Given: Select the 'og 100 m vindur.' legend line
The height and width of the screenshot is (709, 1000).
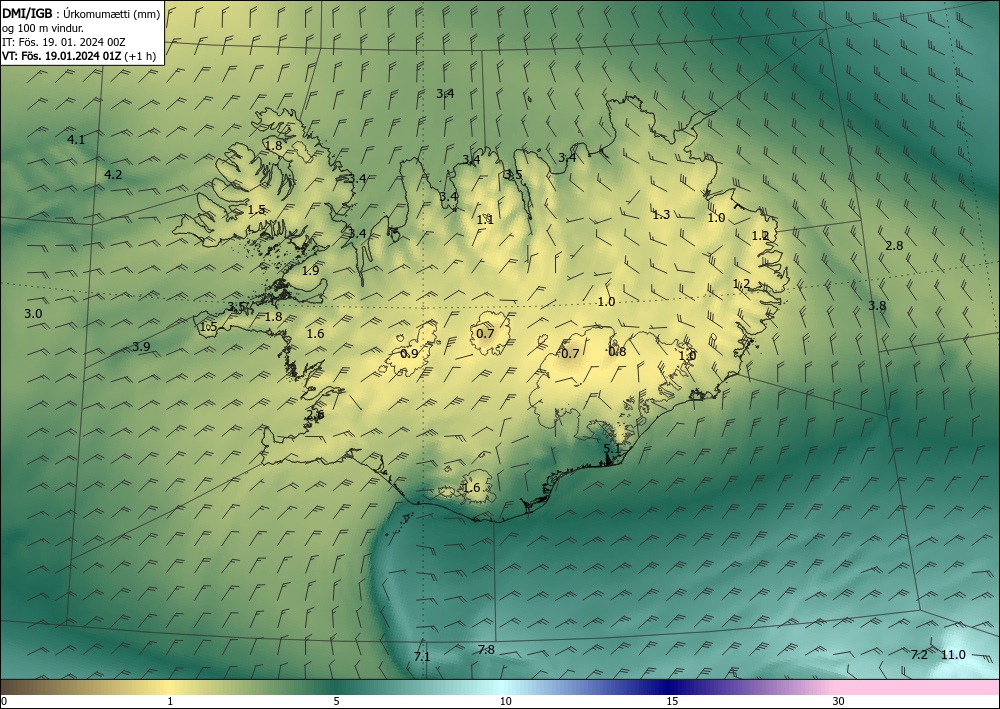Looking at the screenshot, I should point(42,28).
